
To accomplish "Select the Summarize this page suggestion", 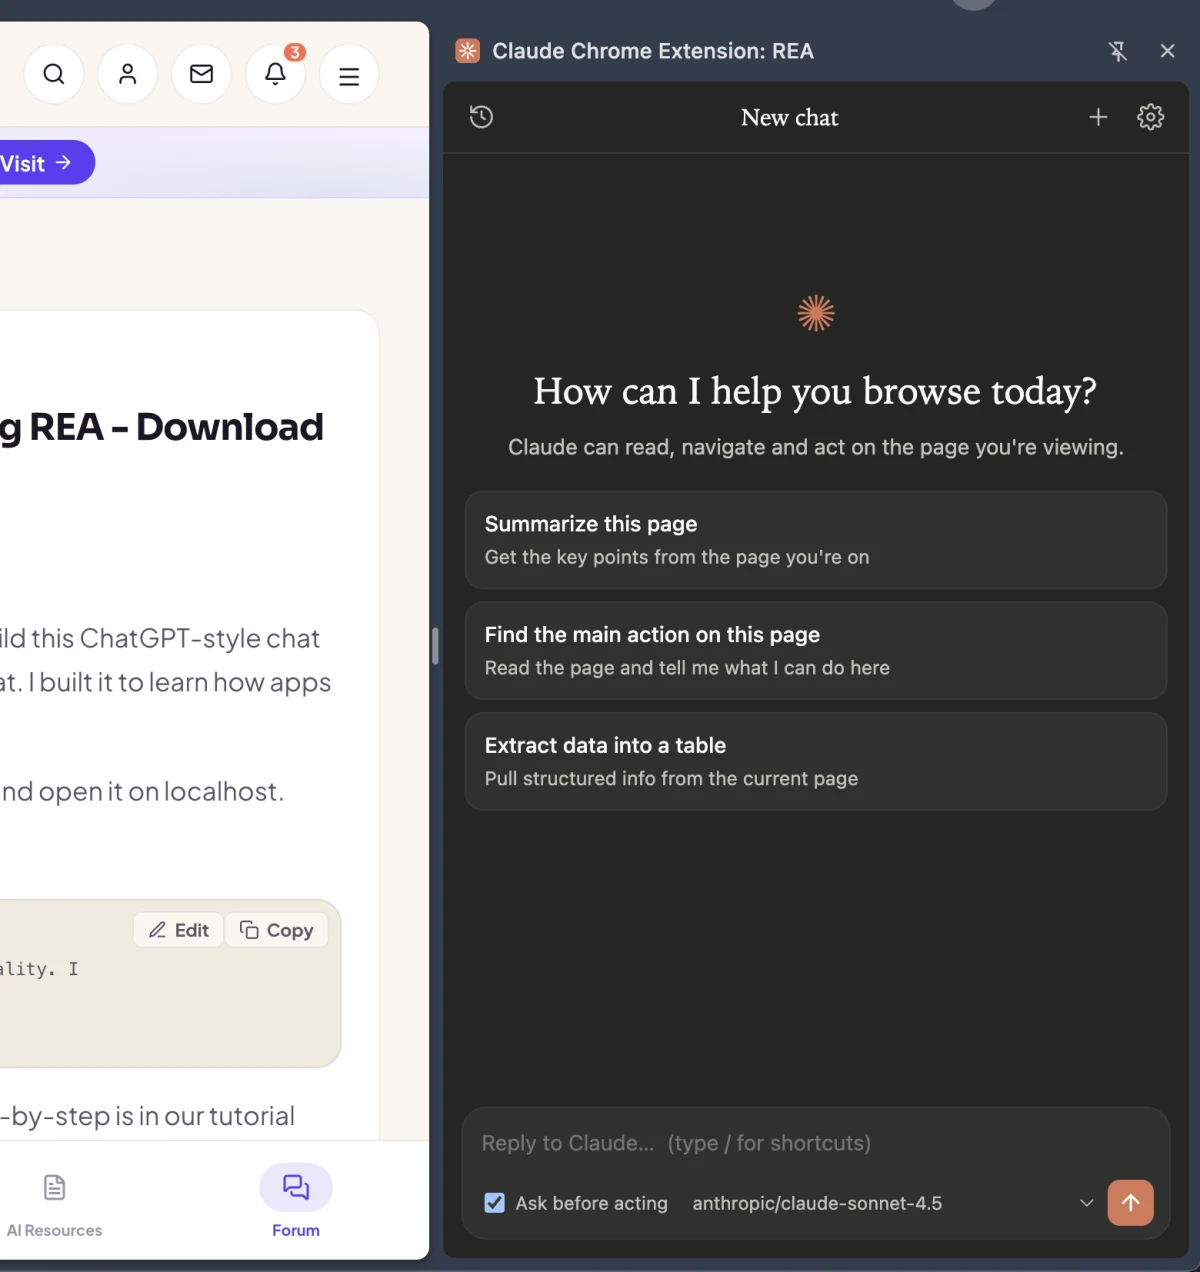I will click(x=816, y=540).
